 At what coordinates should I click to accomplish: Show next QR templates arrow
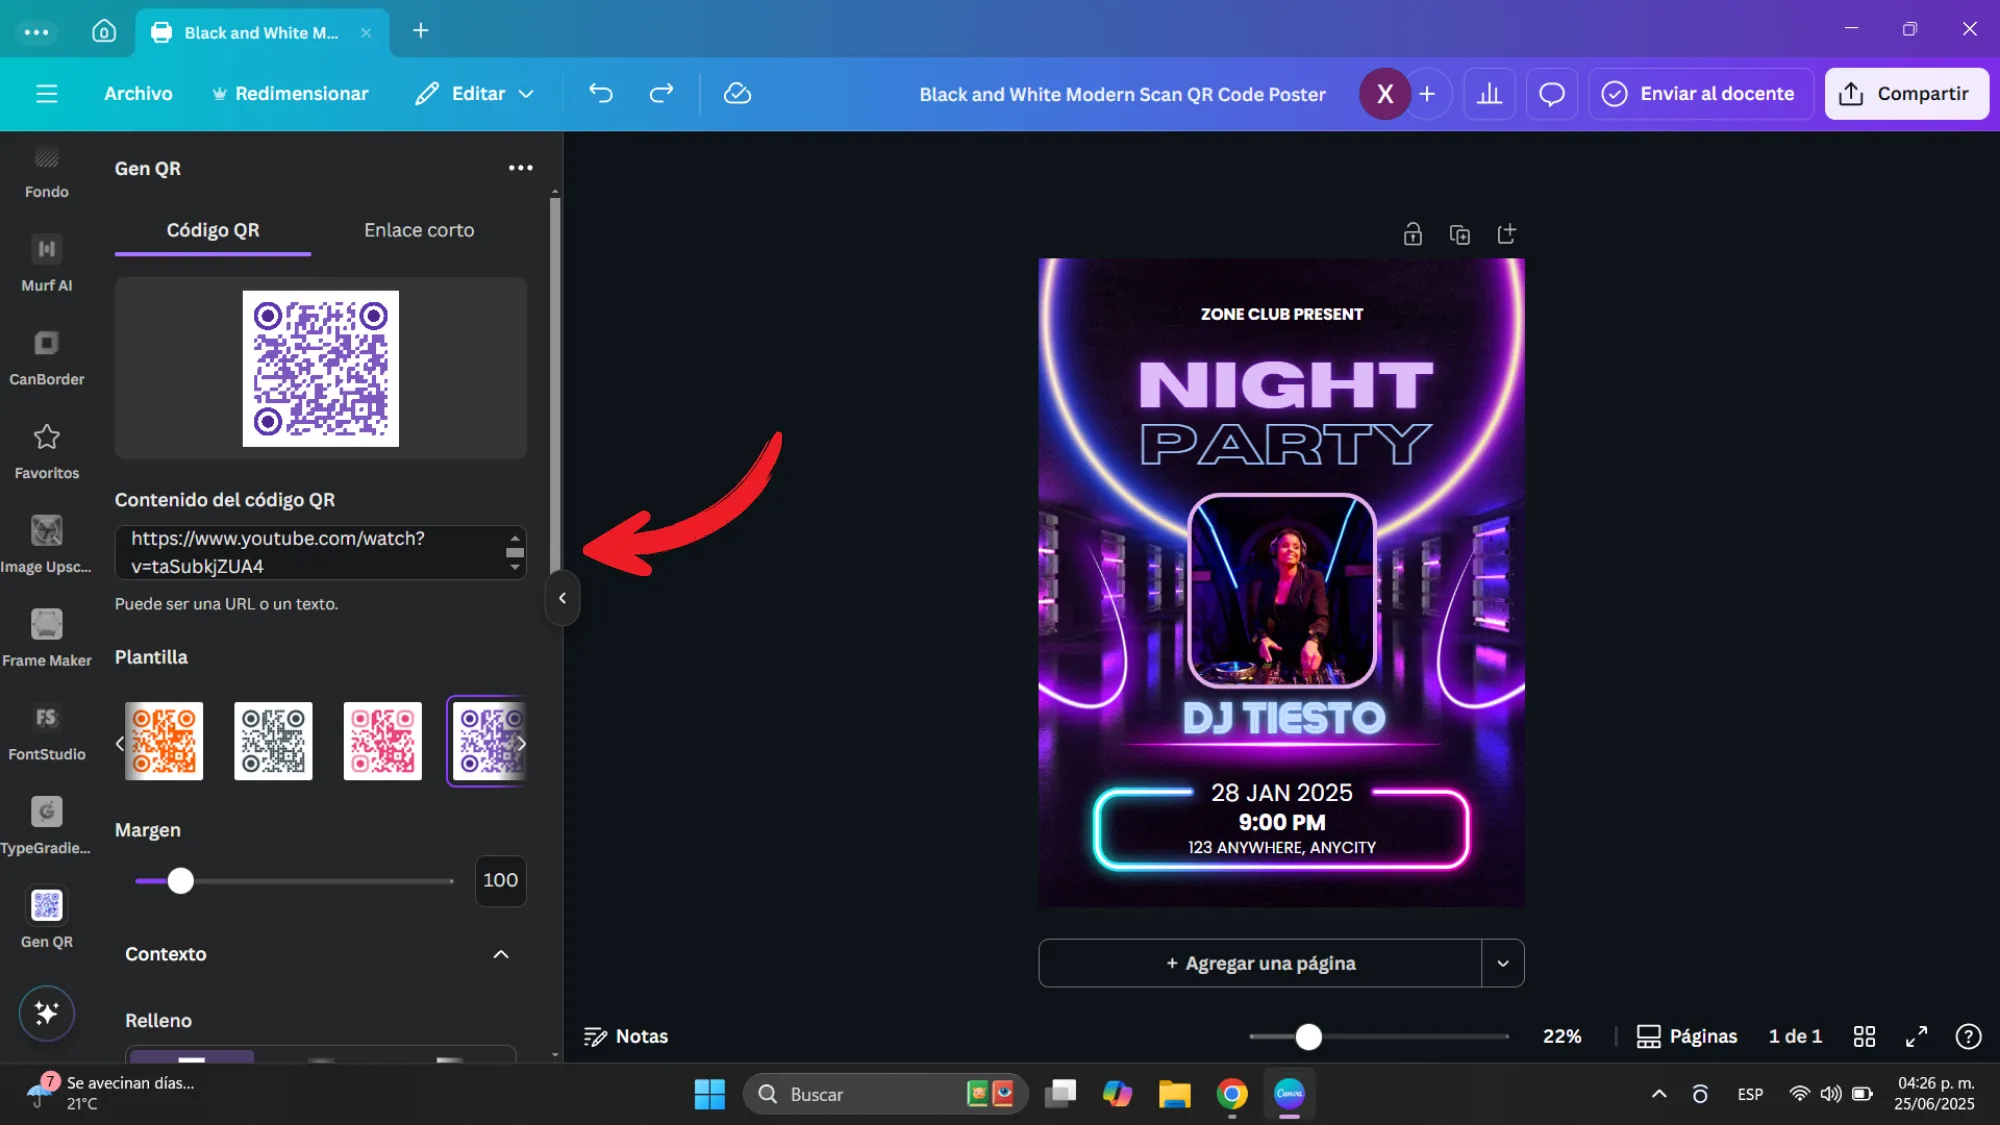point(522,743)
